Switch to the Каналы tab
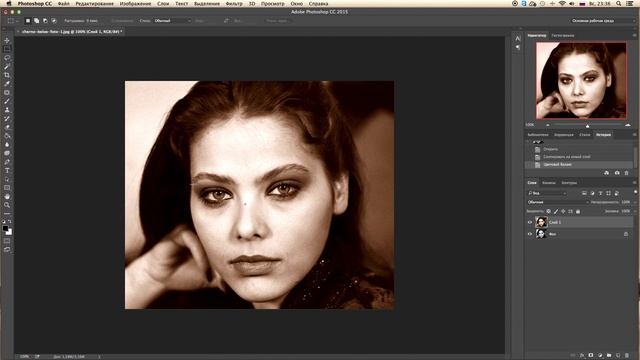Screen dimensions: 640x360 click(549, 183)
